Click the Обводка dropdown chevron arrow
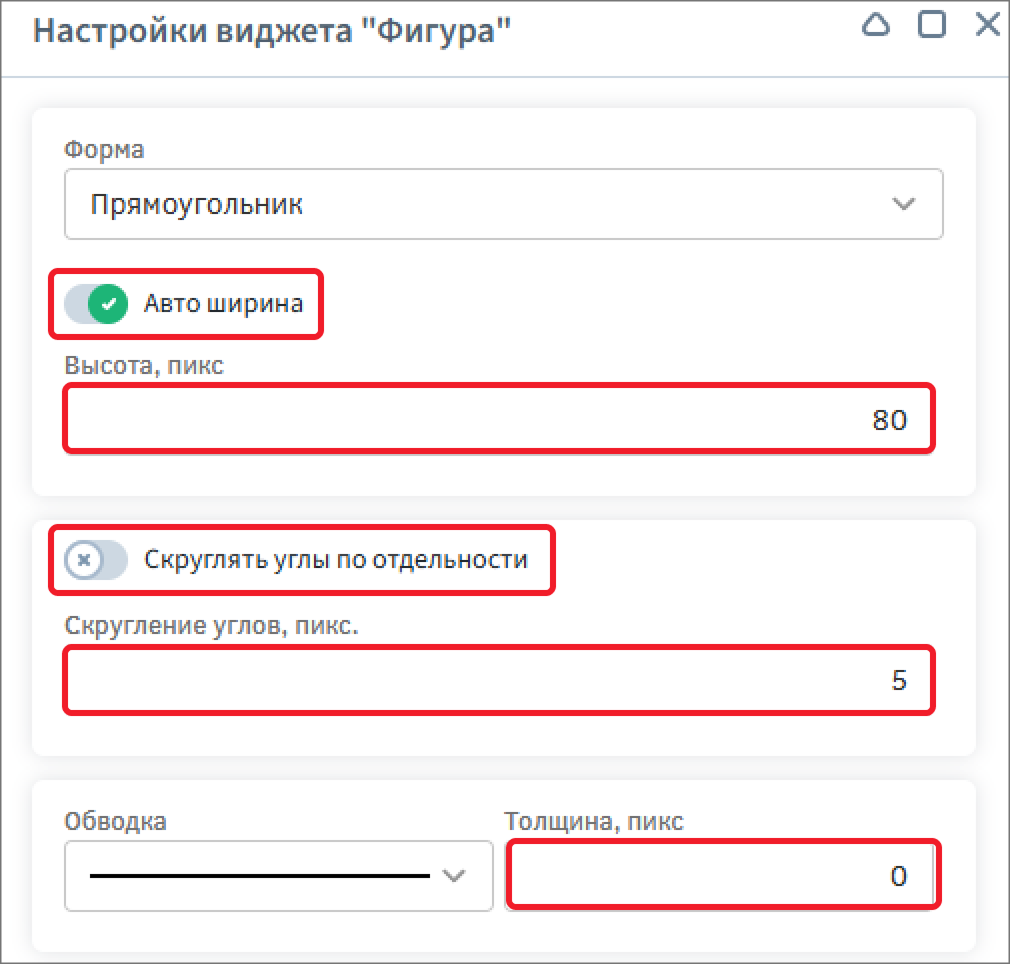Image resolution: width=1010 pixels, height=964 pixels. [454, 876]
